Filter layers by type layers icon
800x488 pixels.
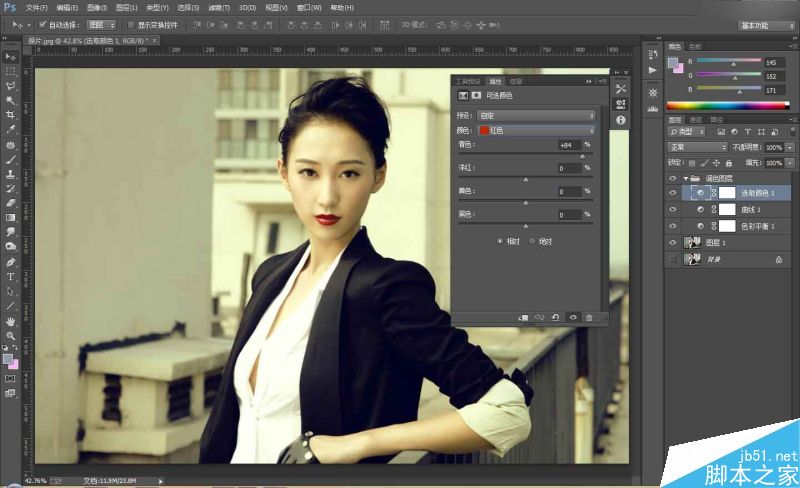pos(747,132)
